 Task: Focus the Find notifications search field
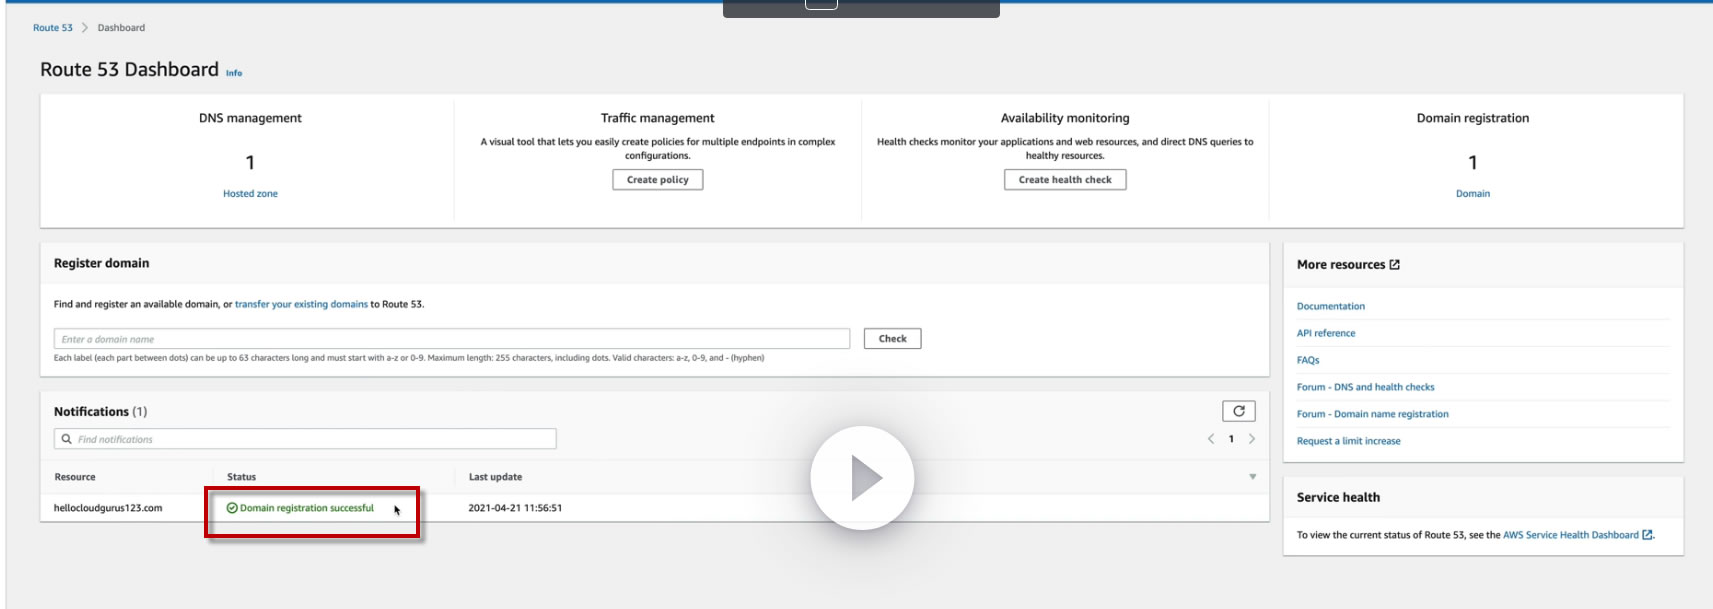[305, 439]
